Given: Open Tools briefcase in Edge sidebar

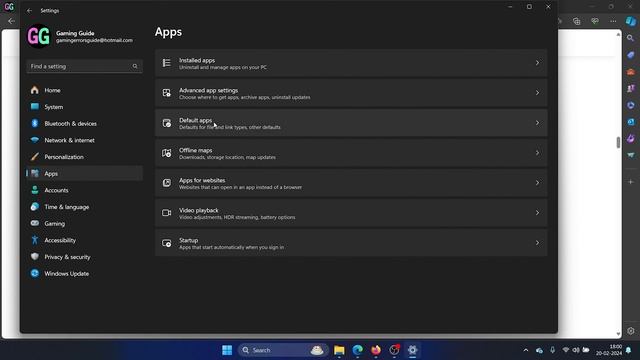Looking at the screenshot, I should click(x=631, y=72).
